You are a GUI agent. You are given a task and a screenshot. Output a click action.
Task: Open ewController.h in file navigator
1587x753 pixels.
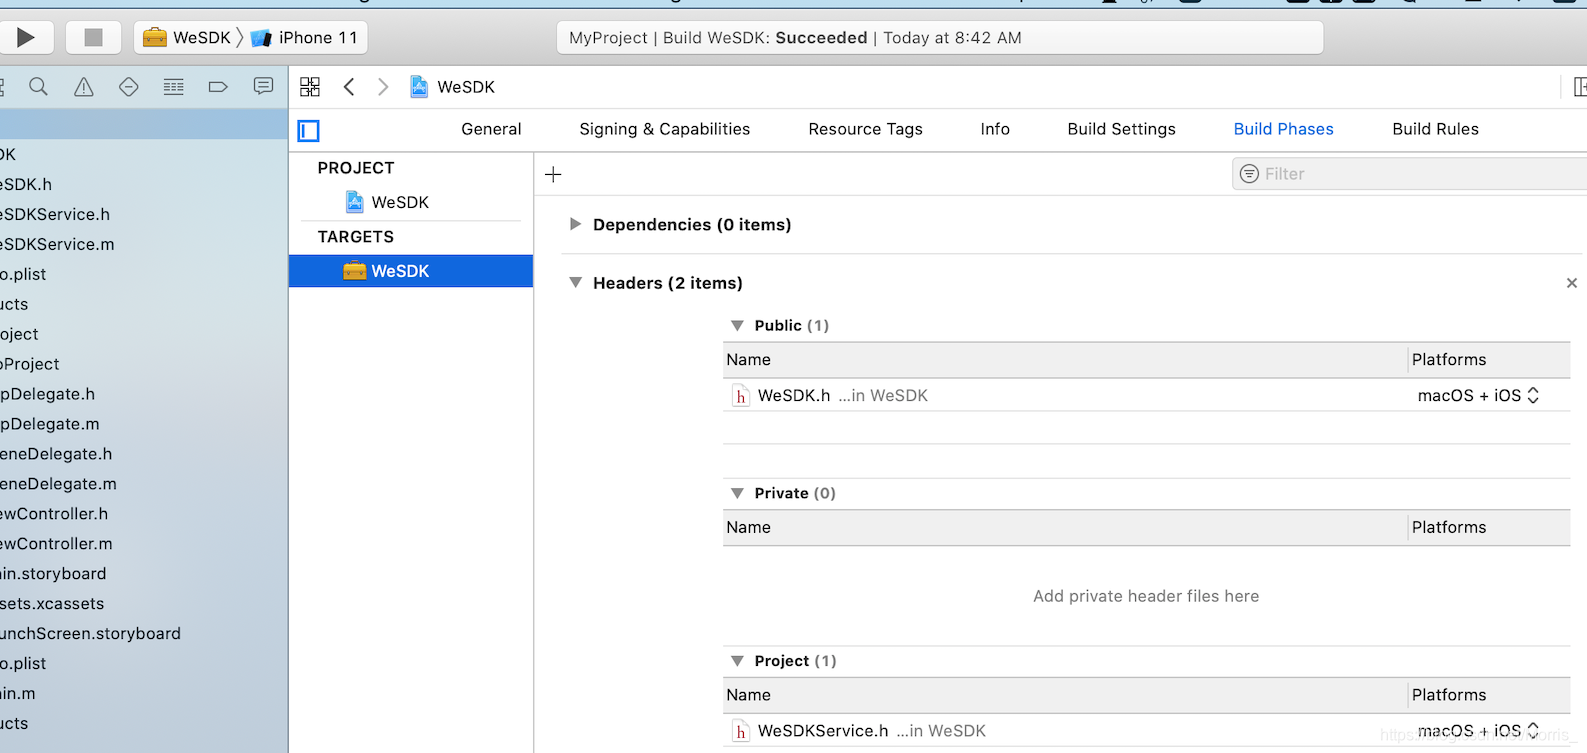click(54, 514)
